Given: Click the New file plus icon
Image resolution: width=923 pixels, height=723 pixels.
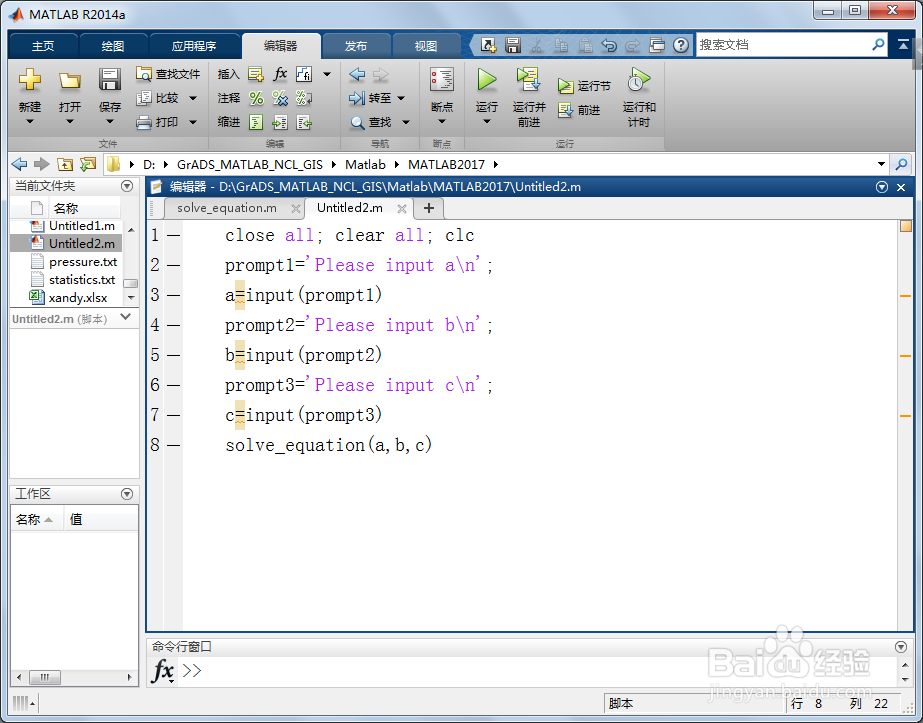Looking at the screenshot, I should click(29, 79).
